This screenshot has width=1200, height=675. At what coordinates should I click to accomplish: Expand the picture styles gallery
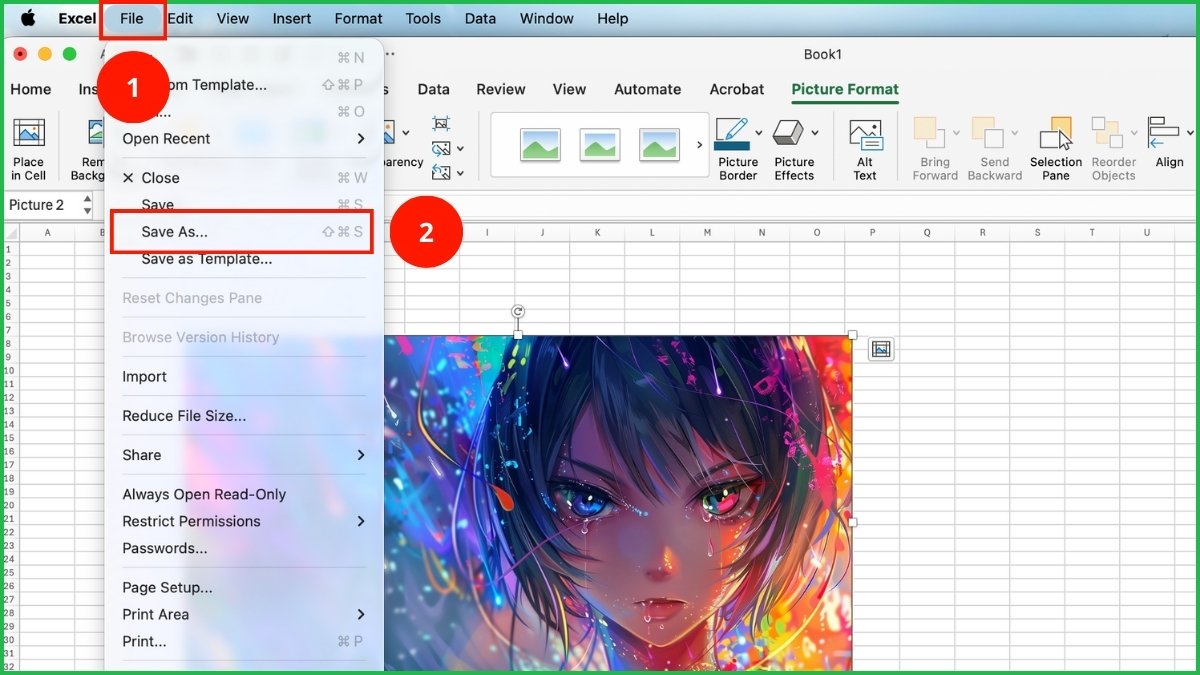(x=699, y=142)
